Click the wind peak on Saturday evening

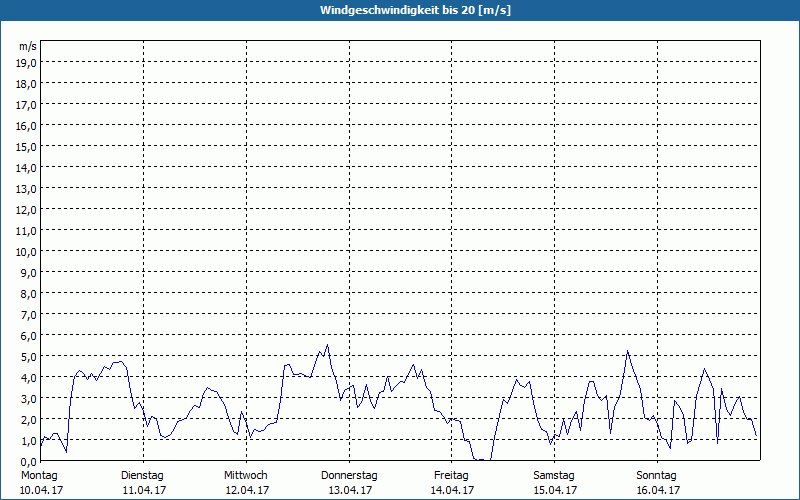[x=628, y=351]
